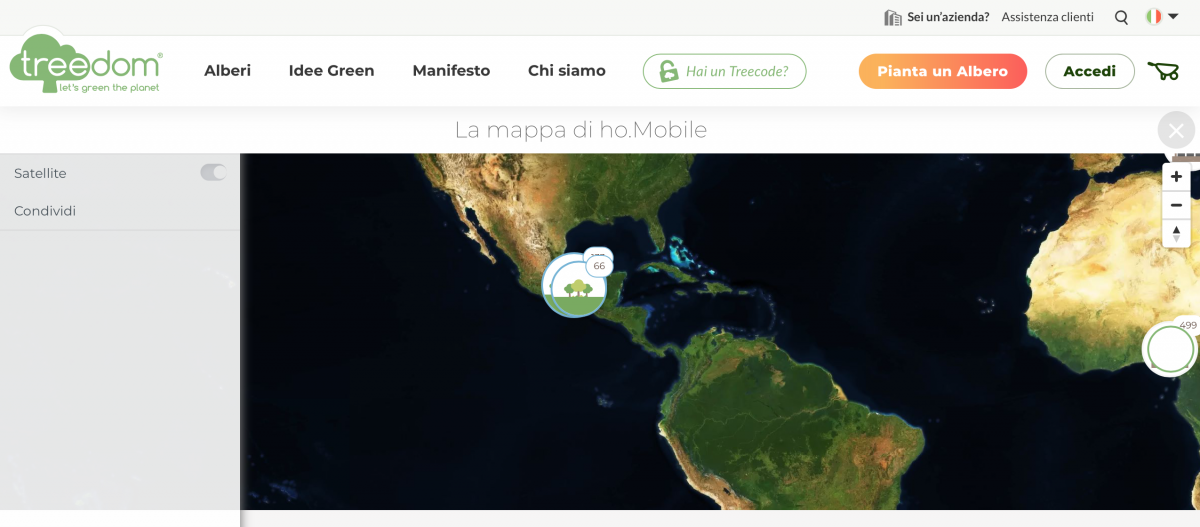1200x527 pixels.
Task: Click the search magnifier icon
Action: 1122,17
